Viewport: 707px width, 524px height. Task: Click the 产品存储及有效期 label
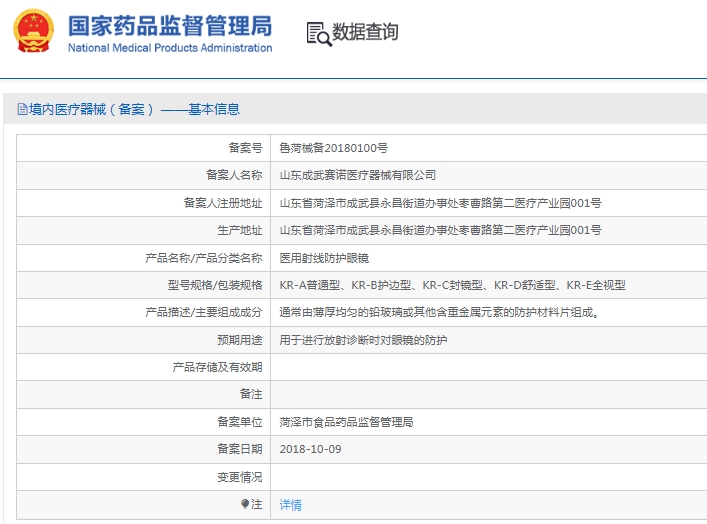[x=217, y=367]
